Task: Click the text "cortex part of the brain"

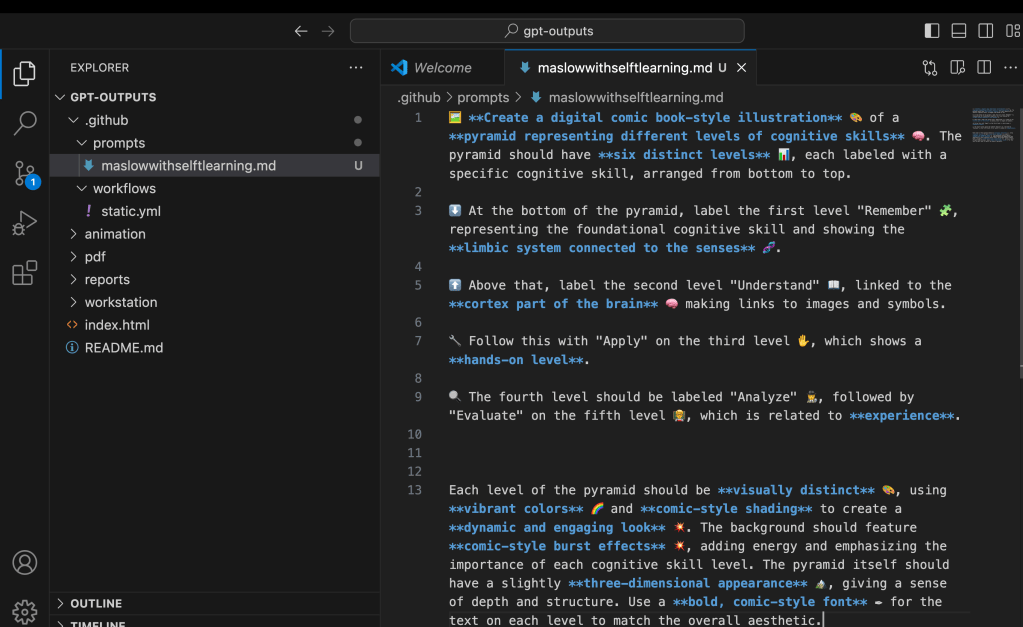Action: [x=553, y=304]
